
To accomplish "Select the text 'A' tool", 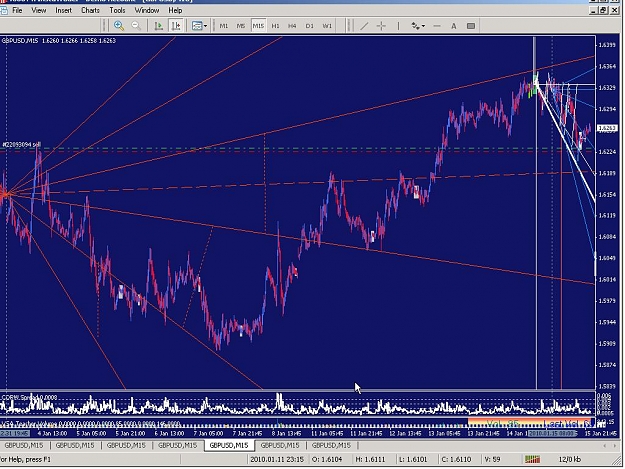I will tap(454, 26).
